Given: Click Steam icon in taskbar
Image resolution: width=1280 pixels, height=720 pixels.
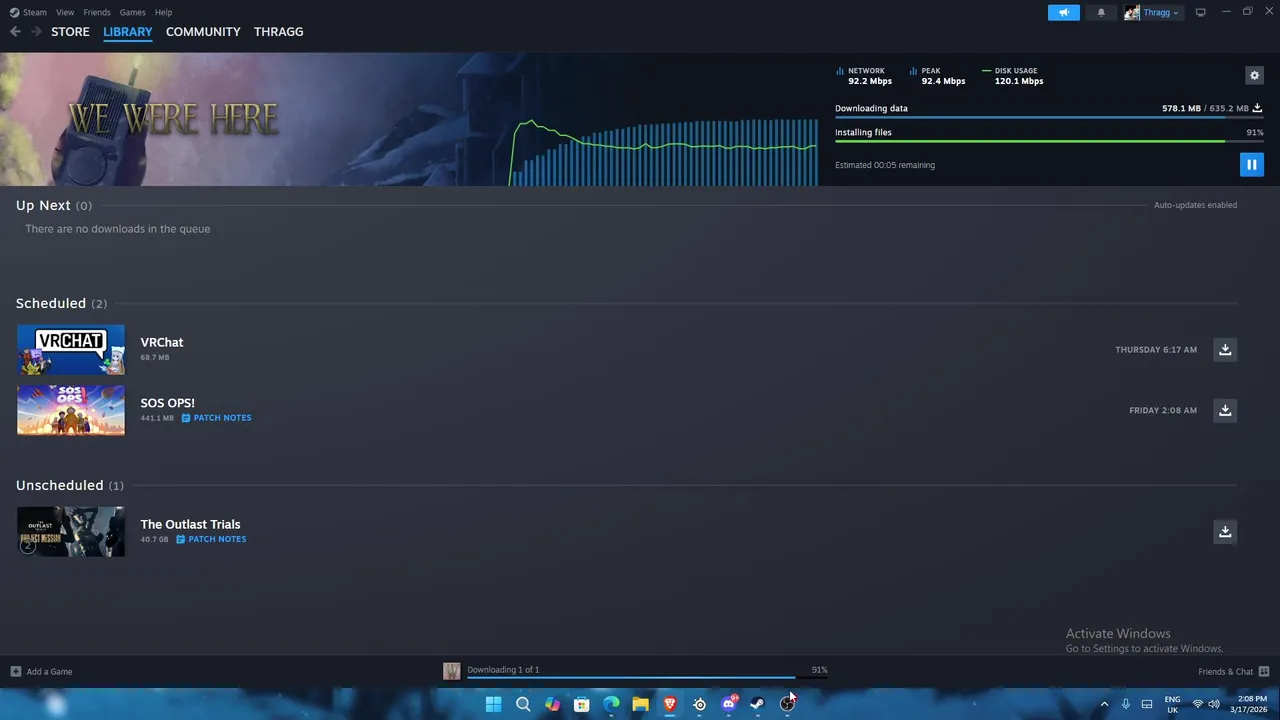Looking at the screenshot, I should pos(758,704).
